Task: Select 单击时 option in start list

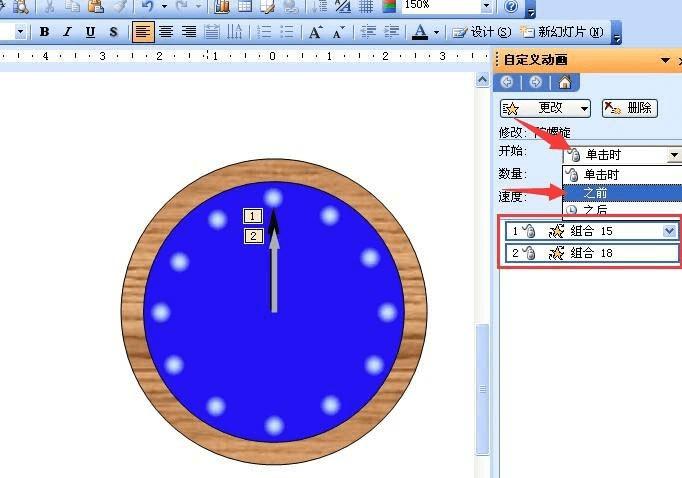Action: coord(622,174)
